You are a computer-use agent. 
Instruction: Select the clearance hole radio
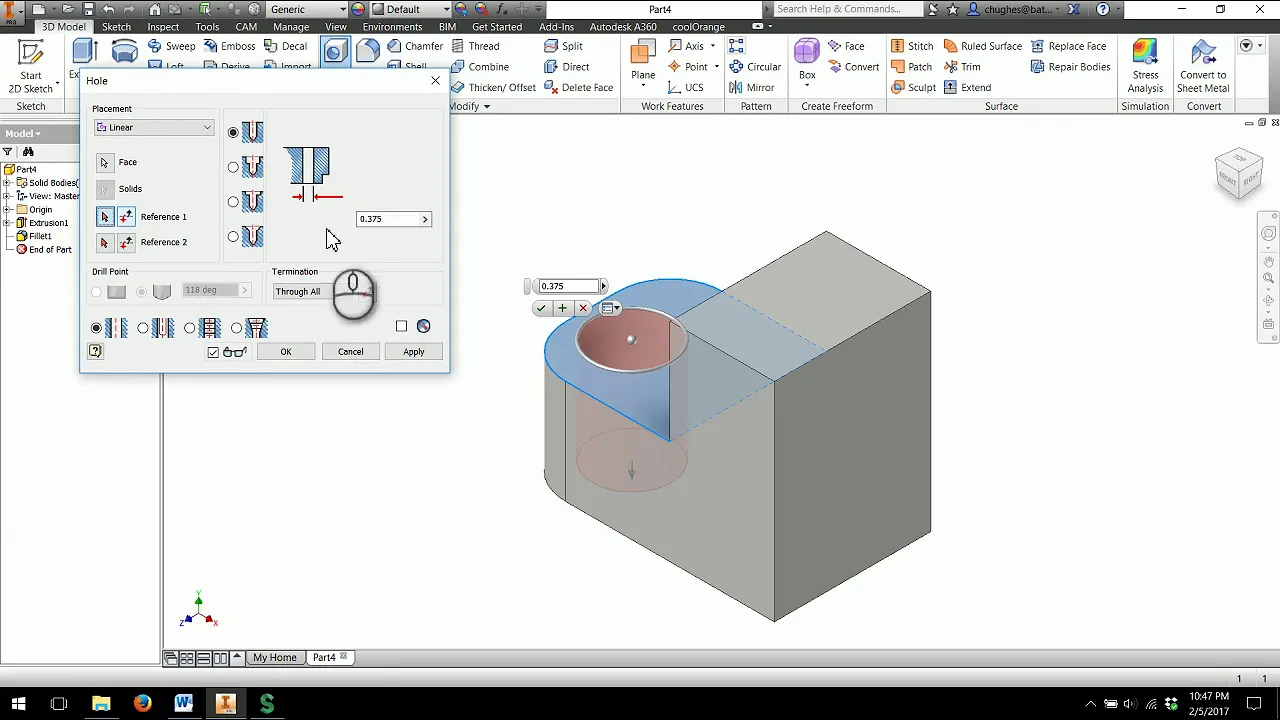pyautogui.click(x=143, y=328)
